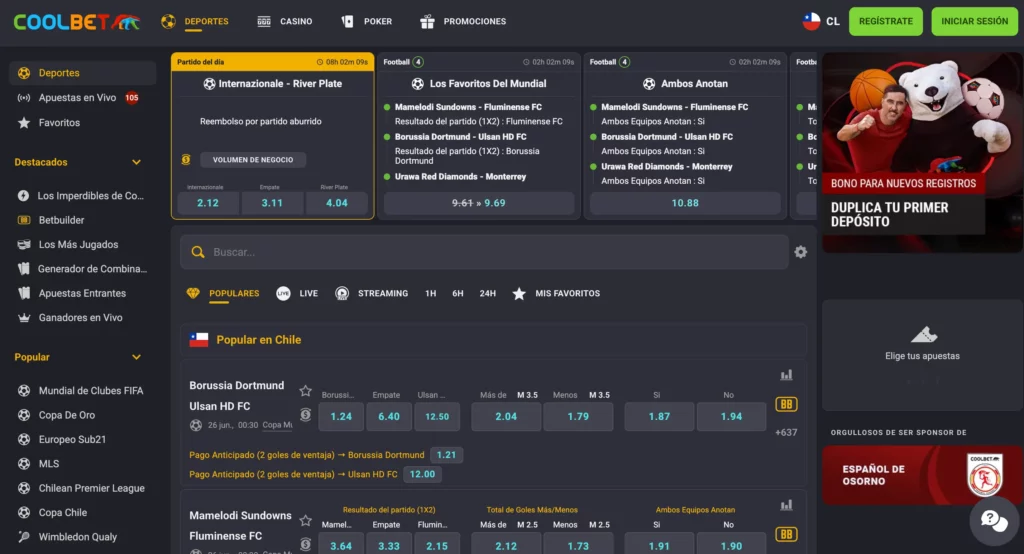Open Betbuilder BB for Borussia Dortmund match
Image resolution: width=1024 pixels, height=554 pixels.
pyautogui.click(x=786, y=404)
